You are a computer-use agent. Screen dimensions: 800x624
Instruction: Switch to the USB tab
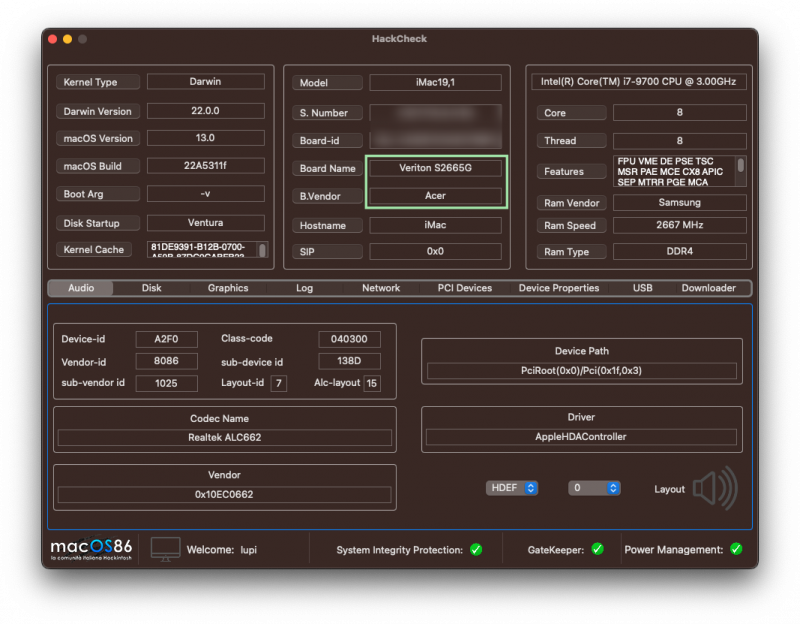(x=642, y=288)
